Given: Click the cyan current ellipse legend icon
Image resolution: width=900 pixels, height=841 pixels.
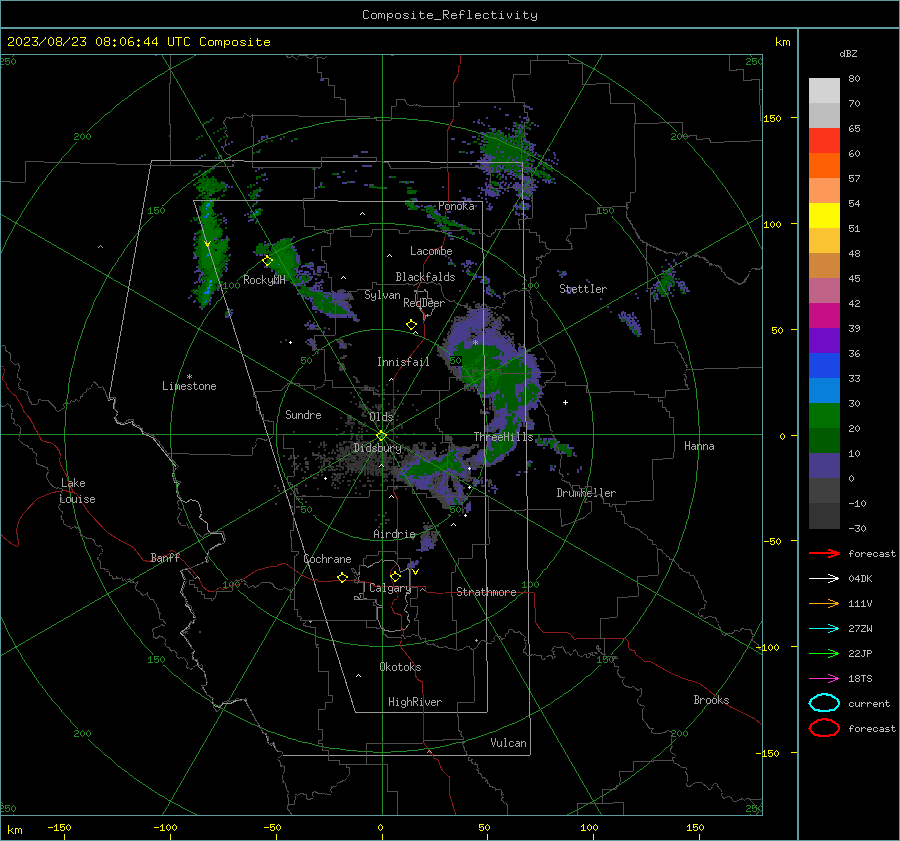Looking at the screenshot, I should point(824,703).
